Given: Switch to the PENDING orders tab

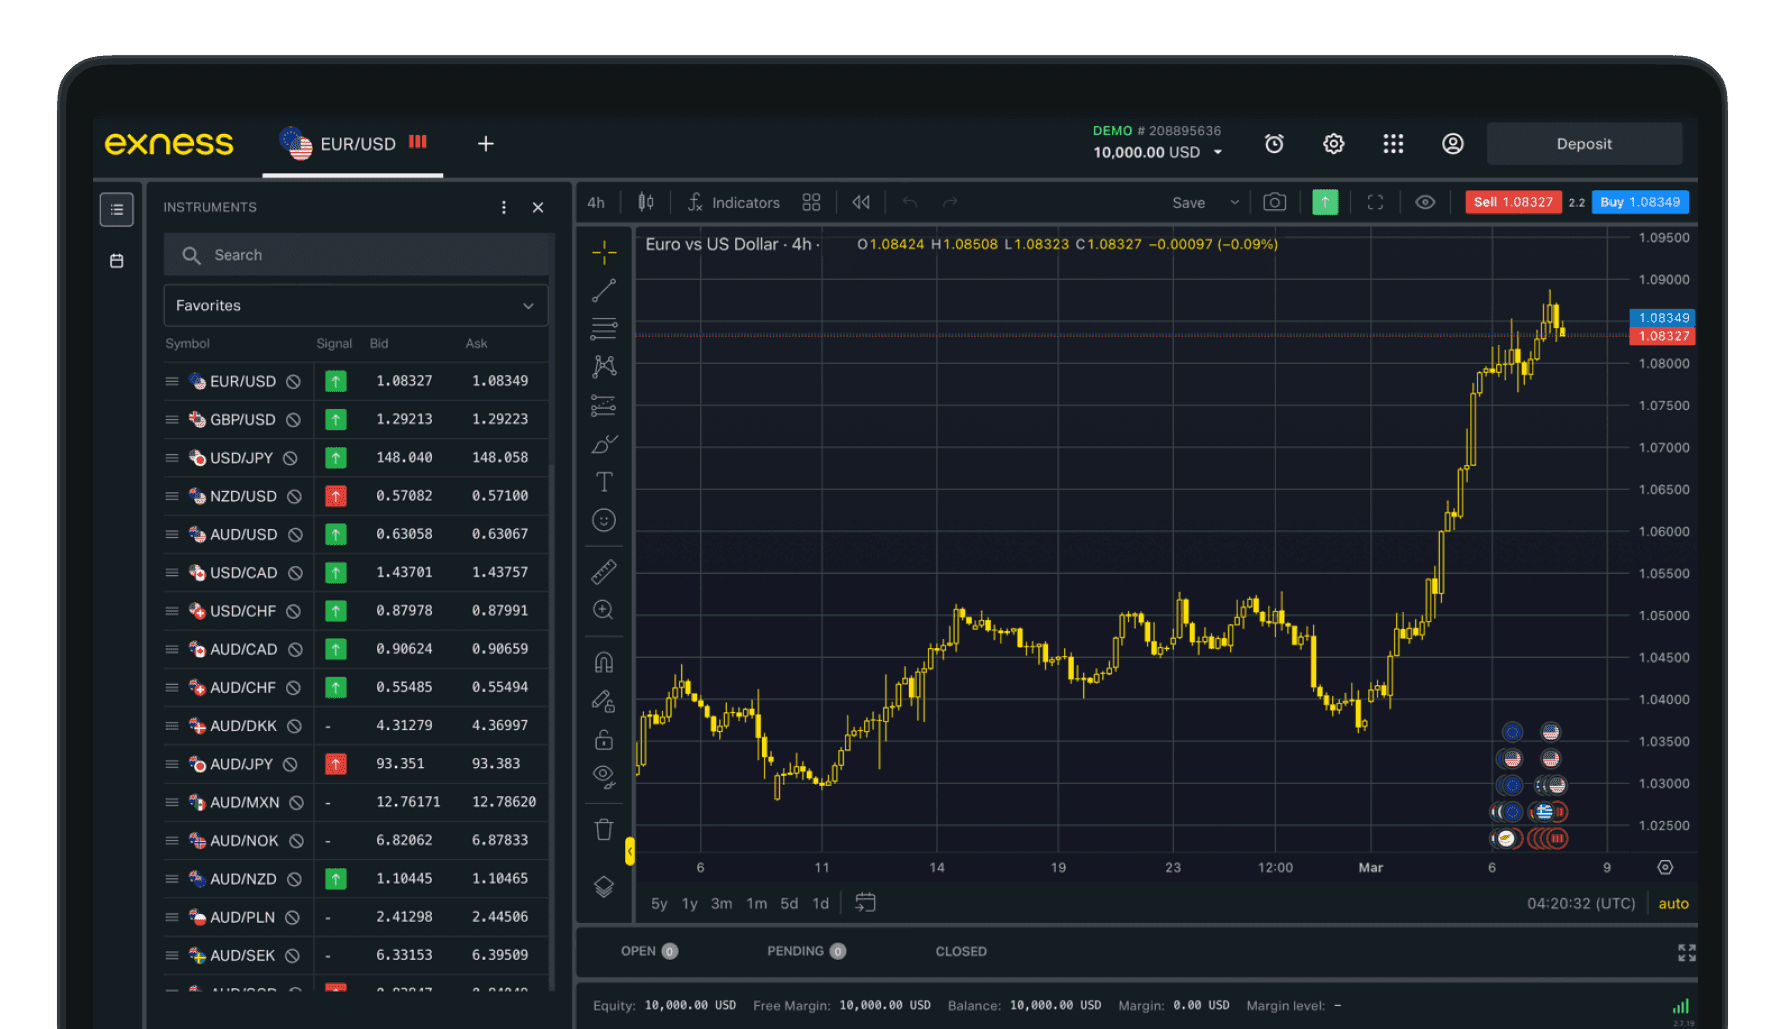Looking at the screenshot, I should (793, 951).
